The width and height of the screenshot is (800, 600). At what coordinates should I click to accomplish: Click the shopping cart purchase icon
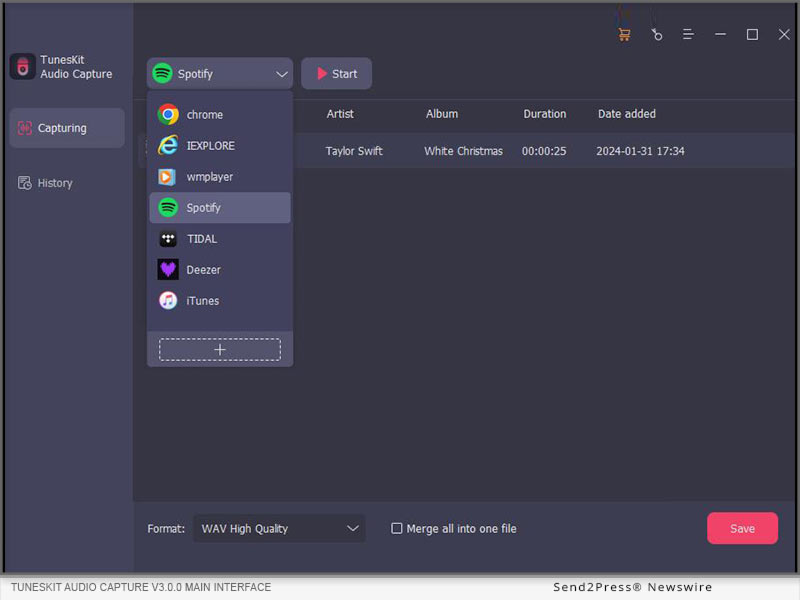click(x=624, y=34)
